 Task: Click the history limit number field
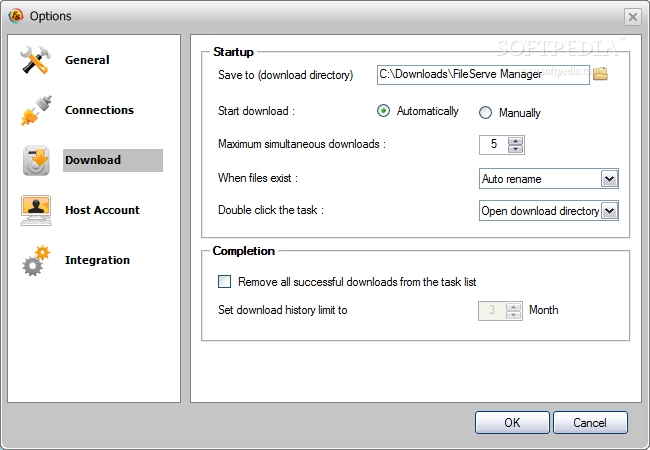click(492, 310)
